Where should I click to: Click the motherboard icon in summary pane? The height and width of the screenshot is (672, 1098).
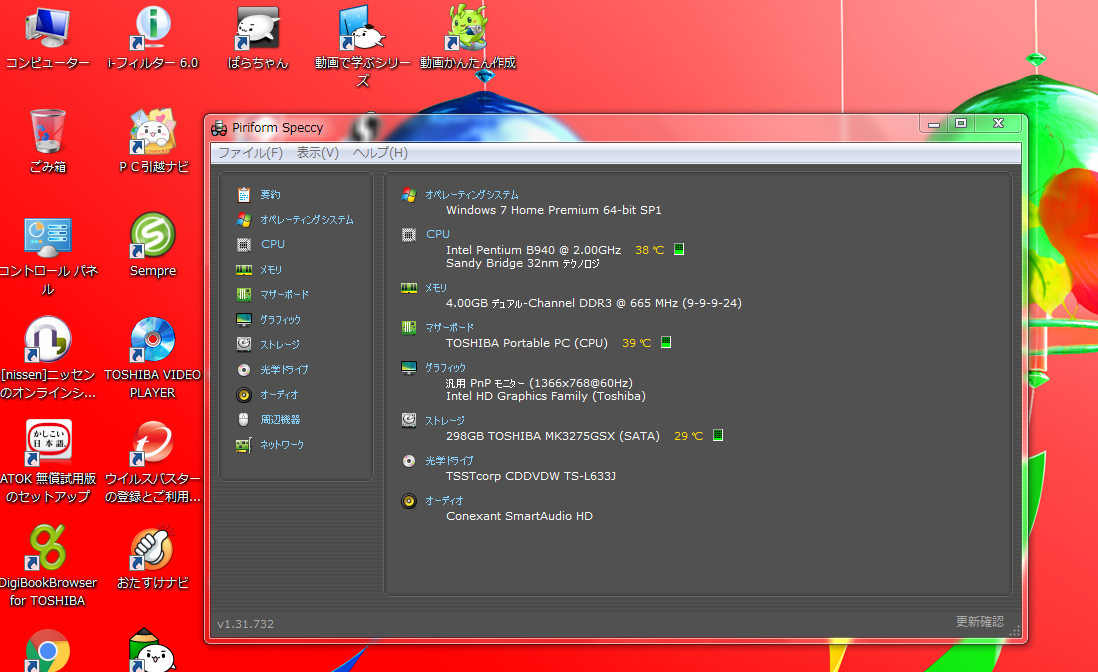(x=409, y=327)
